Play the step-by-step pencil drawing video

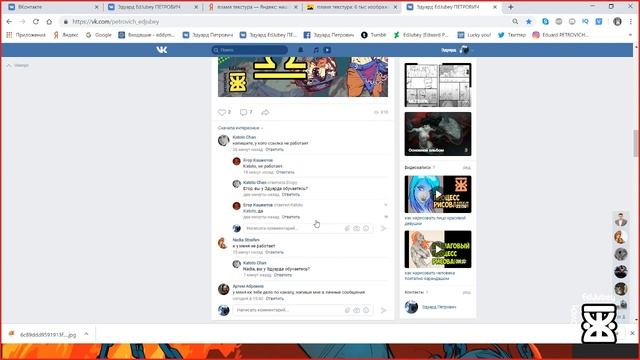438,249
